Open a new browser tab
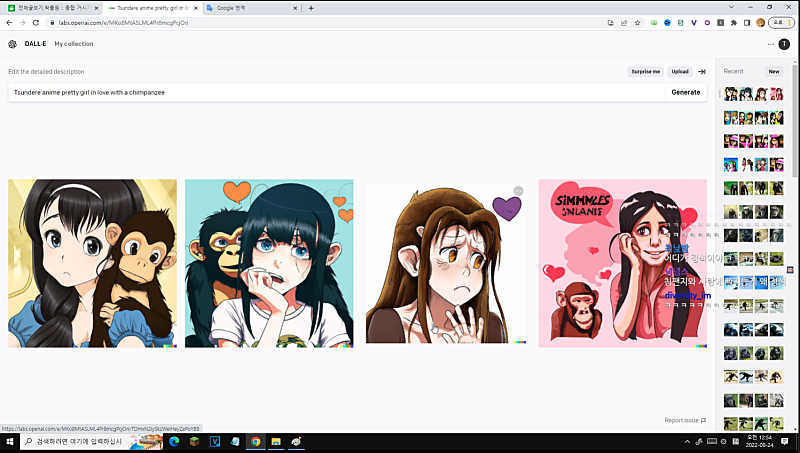The image size is (800, 453). point(311,8)
